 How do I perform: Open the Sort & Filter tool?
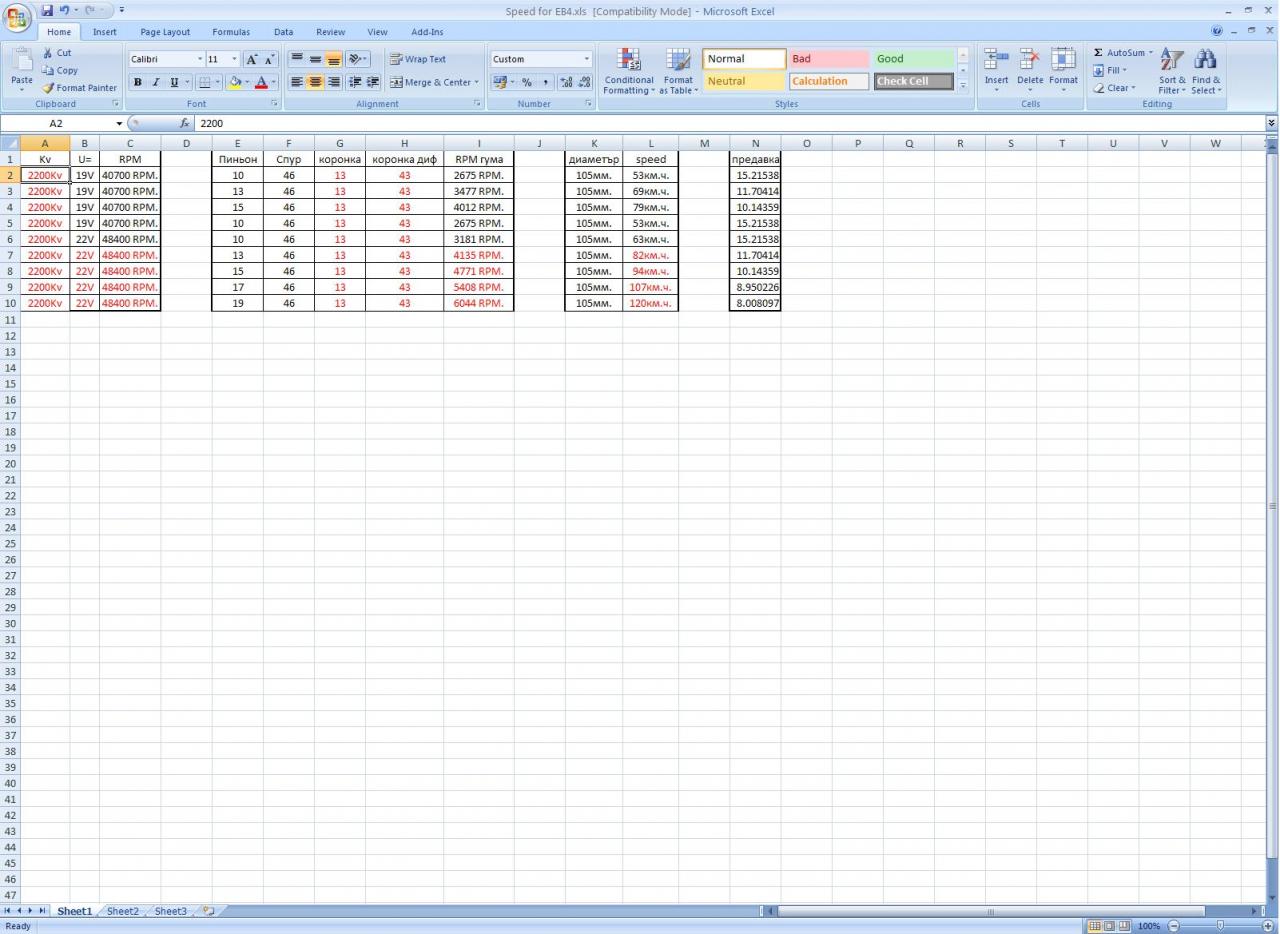click(1172, 62)
